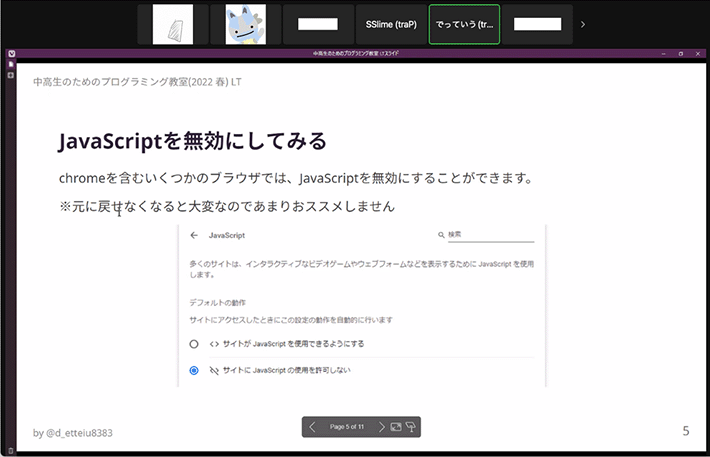Open the fullscreen slide view icon

point(396,427)
